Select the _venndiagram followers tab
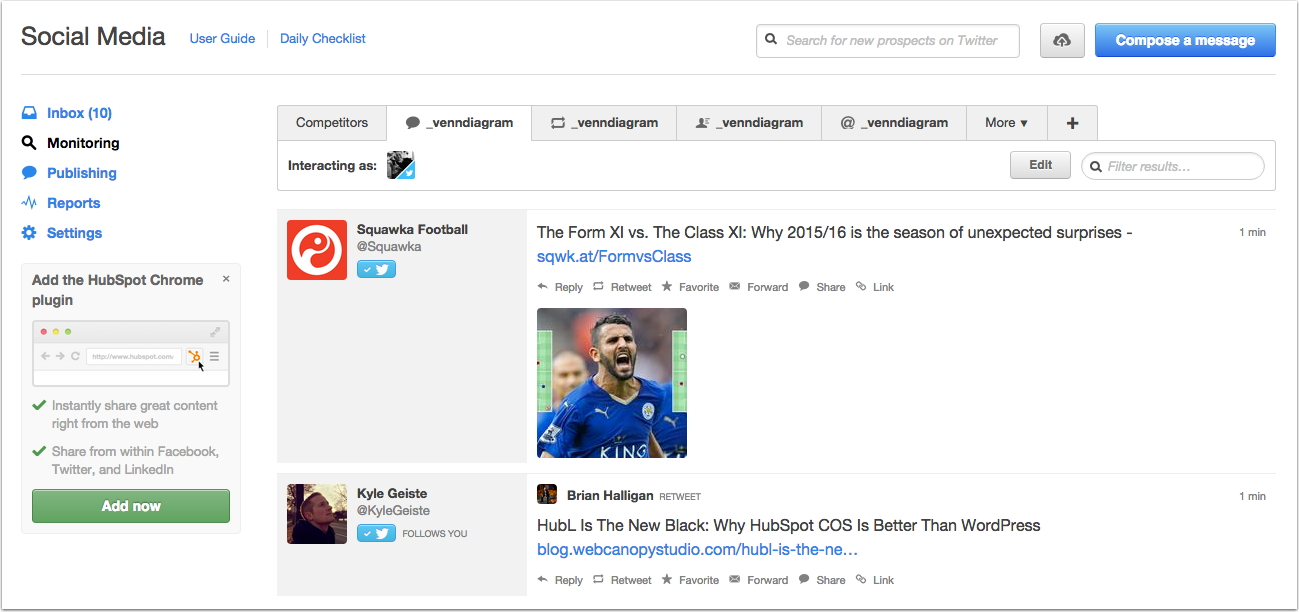The image size is (1299, 612). (x=749, y=123)
